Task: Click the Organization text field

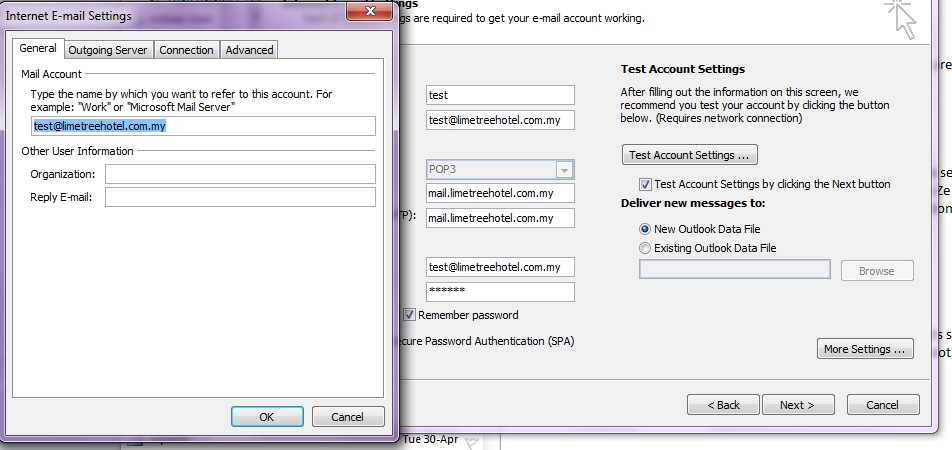Action: click(240, 174)
